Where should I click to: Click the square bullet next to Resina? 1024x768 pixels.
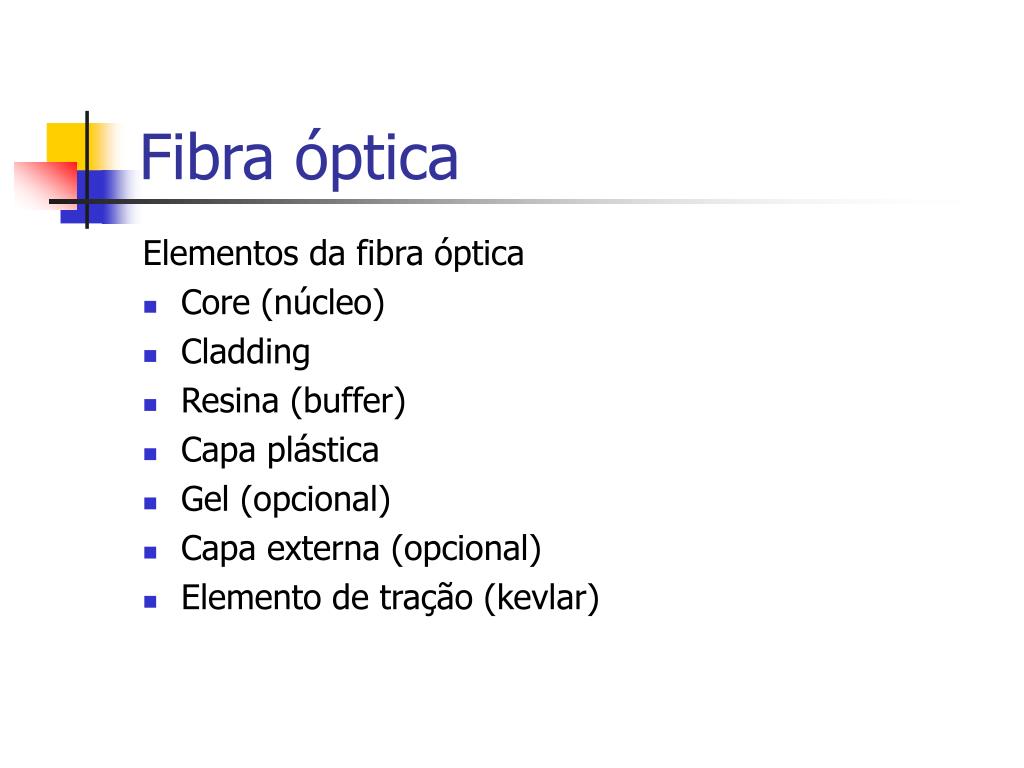(x=150, y=405)
